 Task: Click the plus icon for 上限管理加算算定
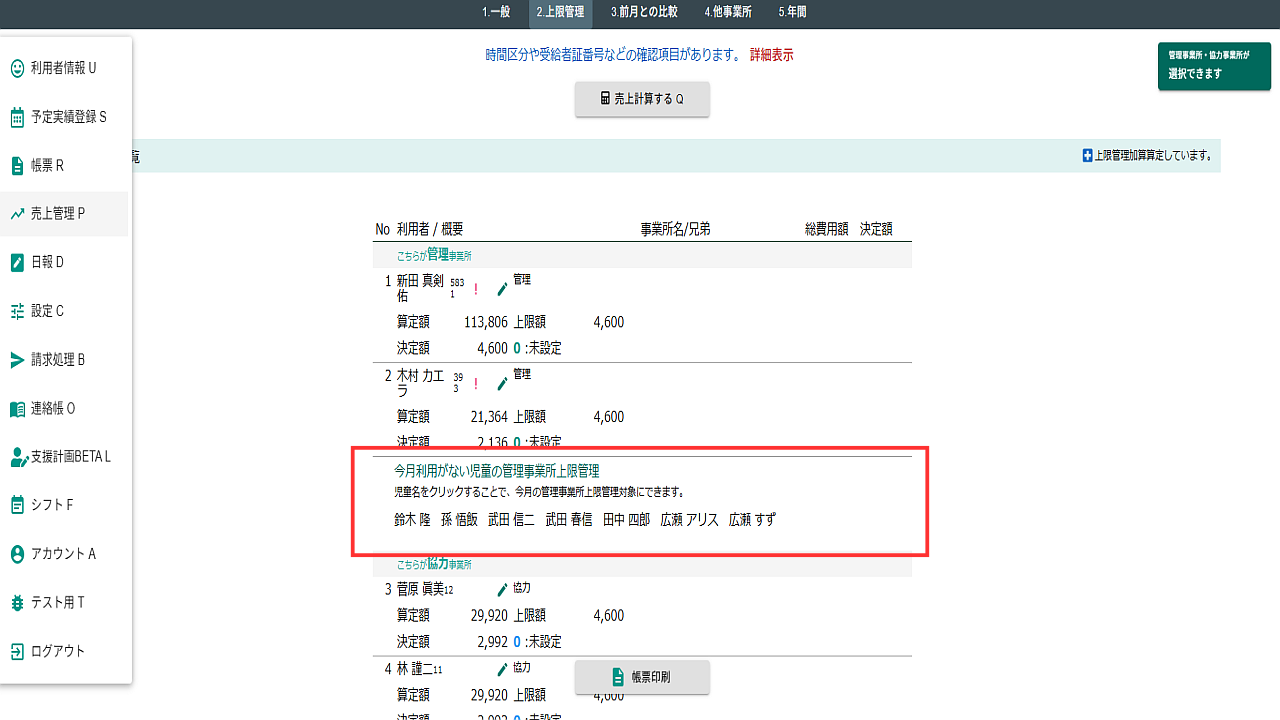click(x=1087, y=156)
